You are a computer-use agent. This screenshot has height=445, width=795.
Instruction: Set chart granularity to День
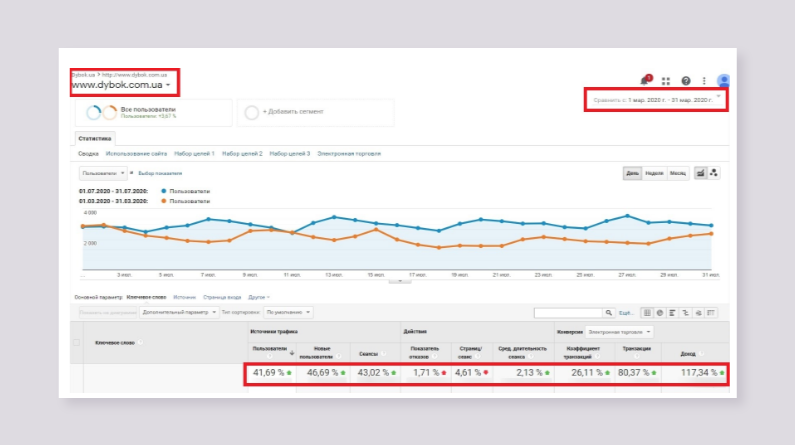(632, 173)
